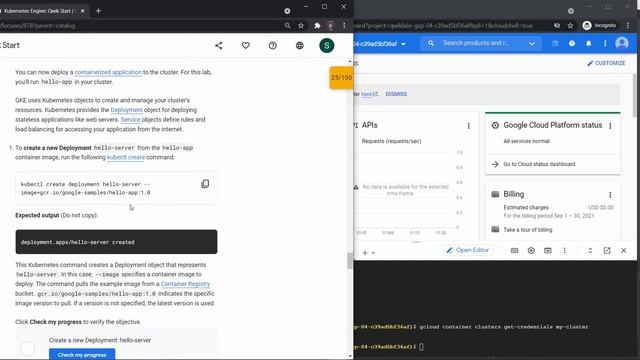Click the left browser address bar

click(x=139, y=26)
